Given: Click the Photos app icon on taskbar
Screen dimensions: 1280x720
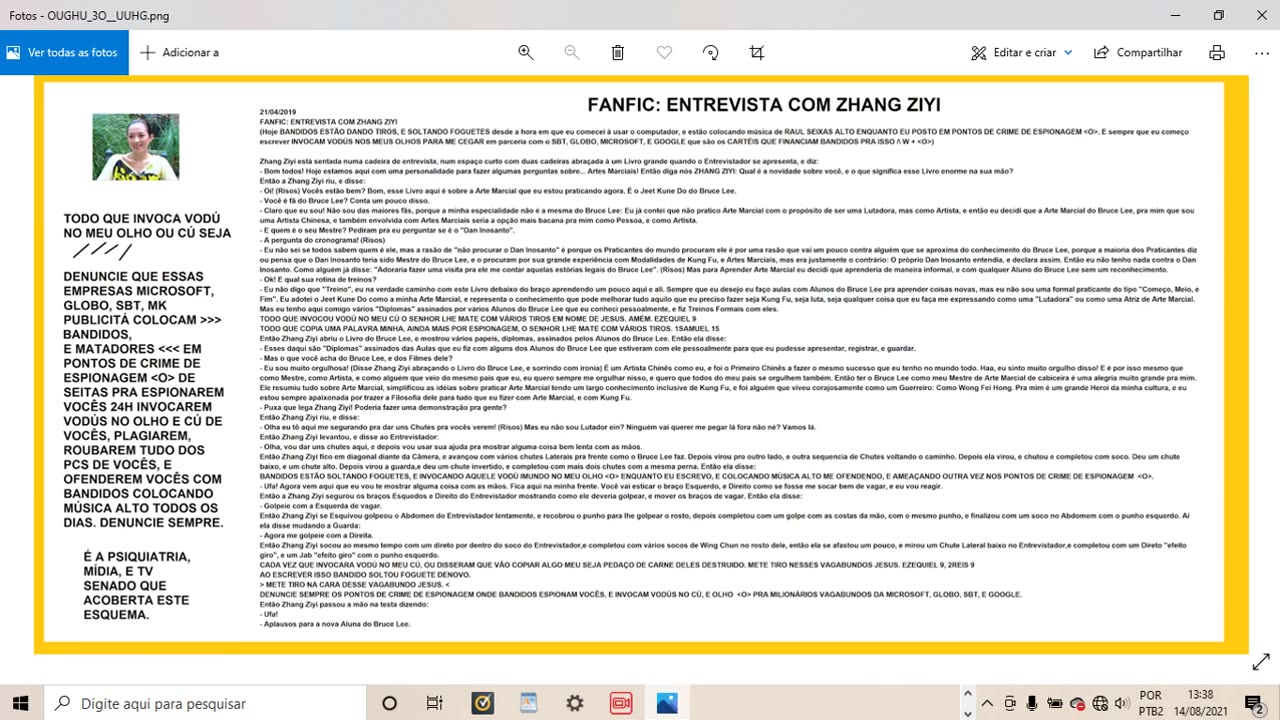Looking at the screenshot, I should tap(667, 703).
